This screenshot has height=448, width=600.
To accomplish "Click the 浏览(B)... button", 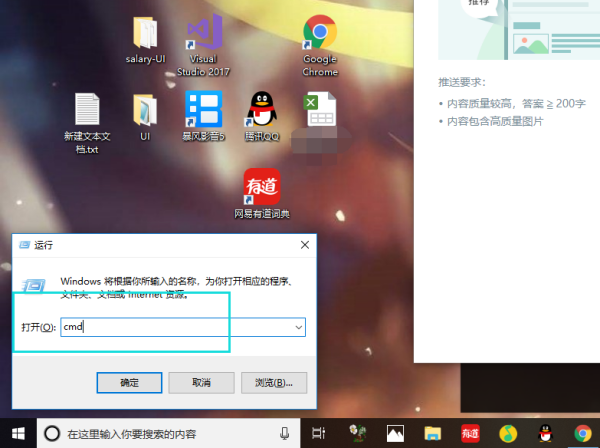I will click(x=273, y=382).
